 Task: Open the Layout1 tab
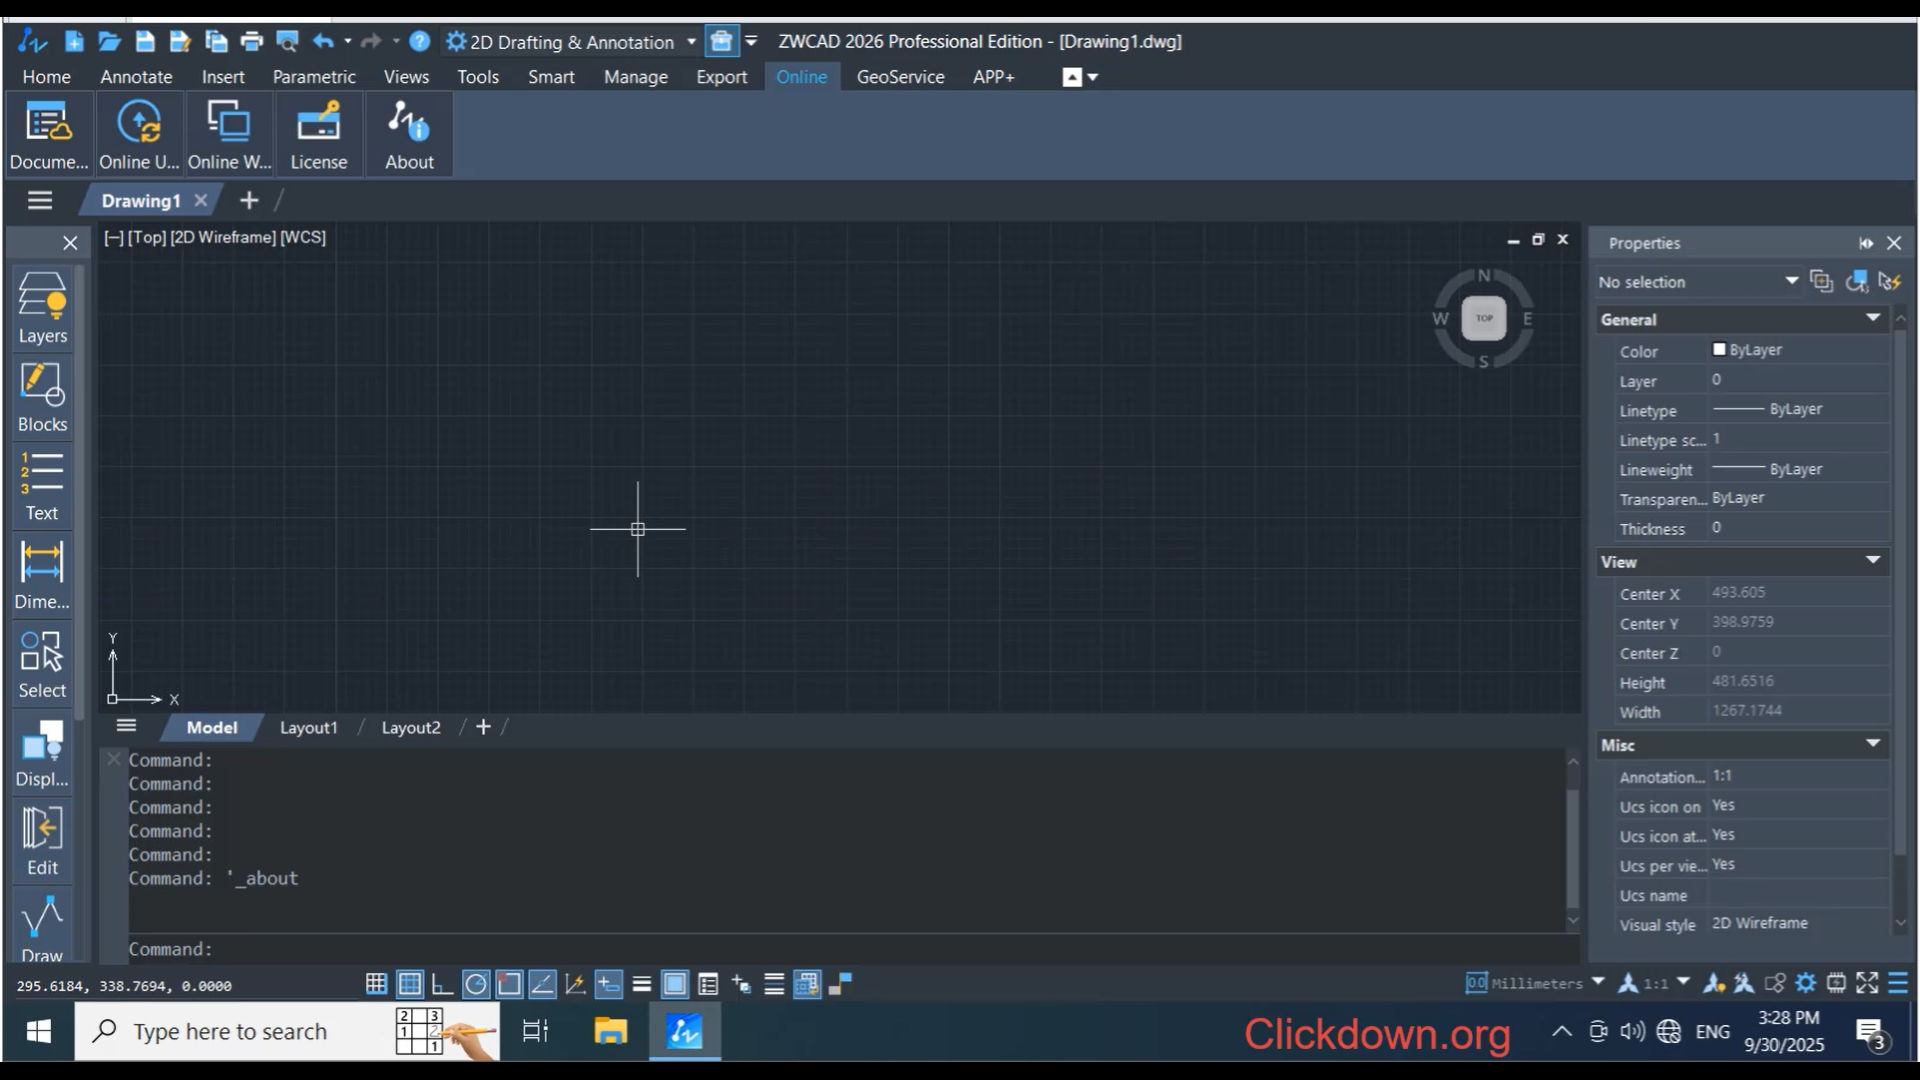(308, 727)
